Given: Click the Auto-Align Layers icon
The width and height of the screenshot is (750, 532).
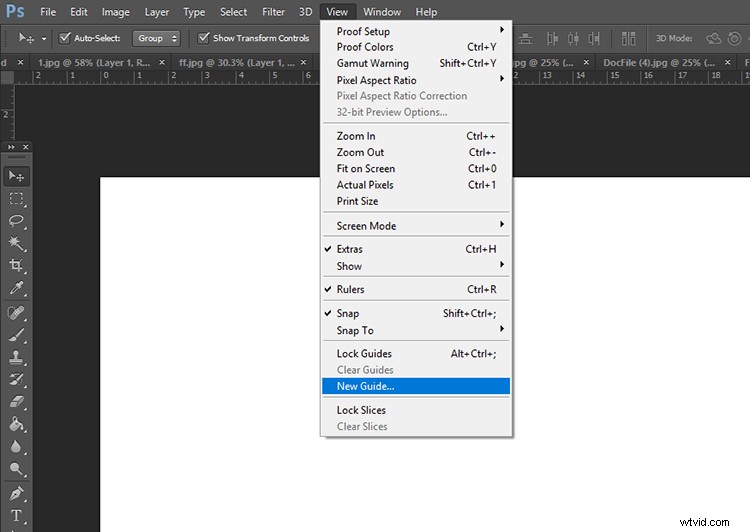Looking at the screenshot, I should [629, 38].
